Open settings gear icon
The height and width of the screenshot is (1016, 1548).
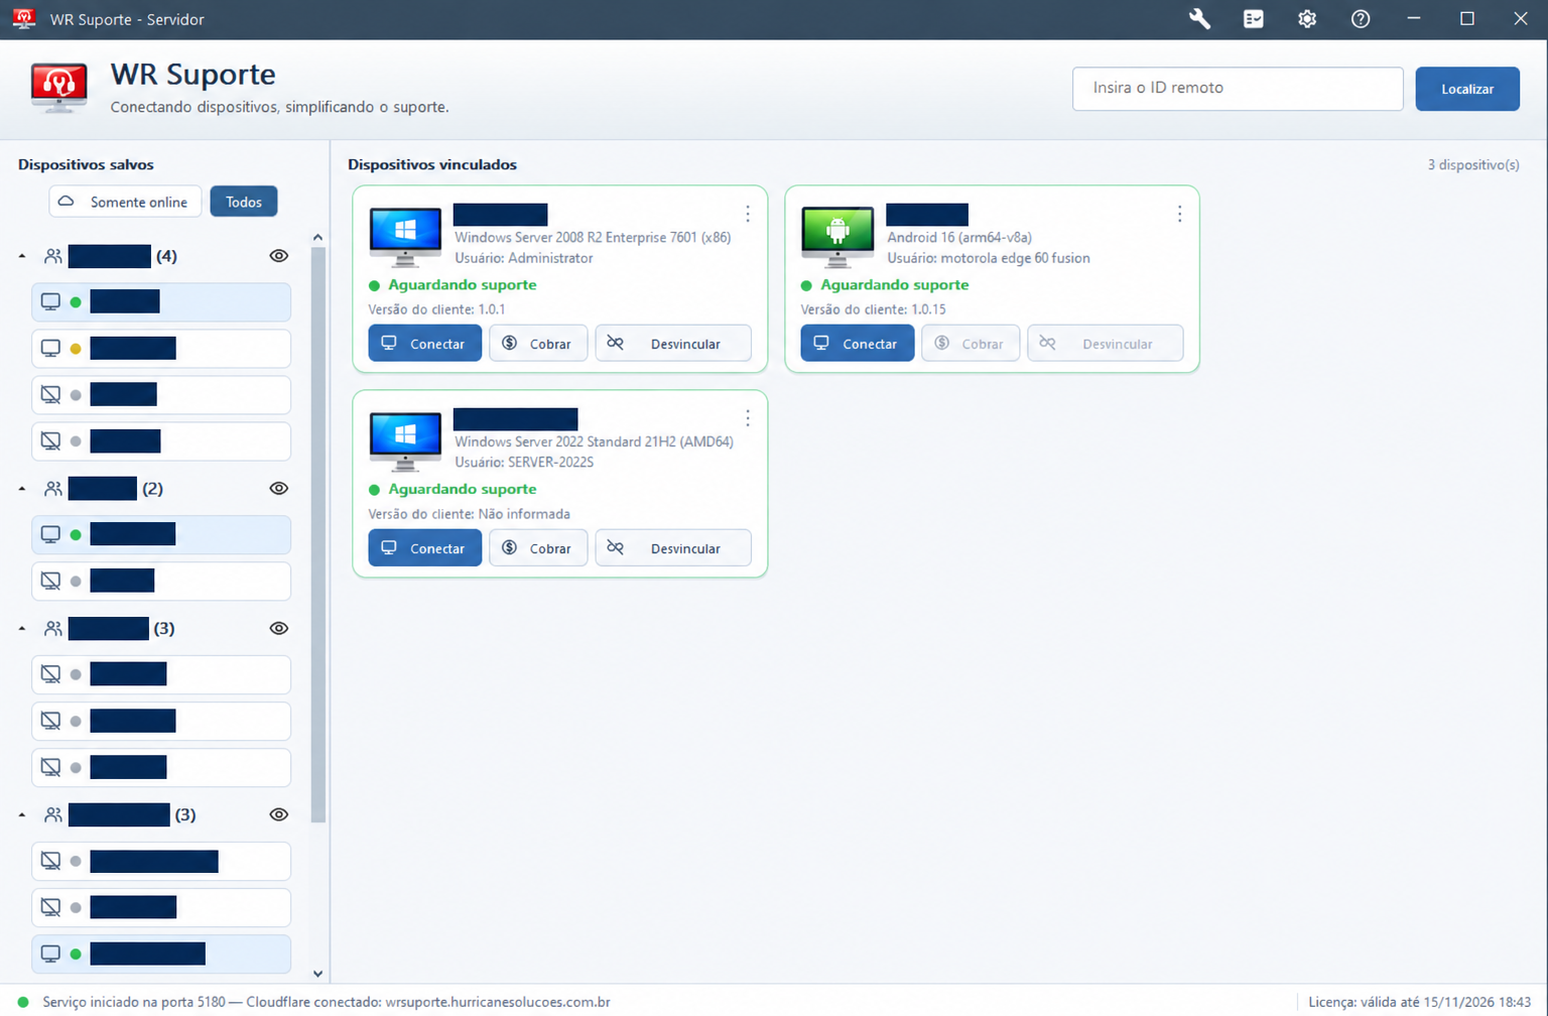(1307, 19)
